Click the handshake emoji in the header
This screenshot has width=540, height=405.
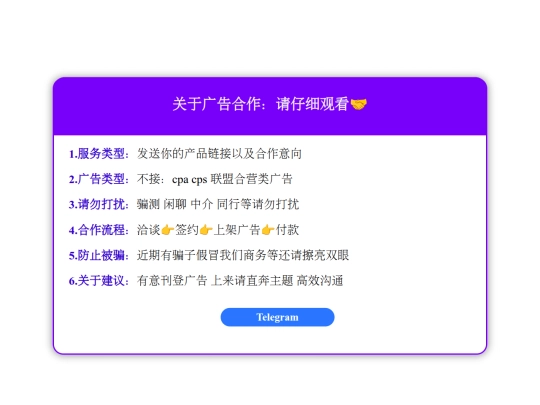(x=359, y=104)
